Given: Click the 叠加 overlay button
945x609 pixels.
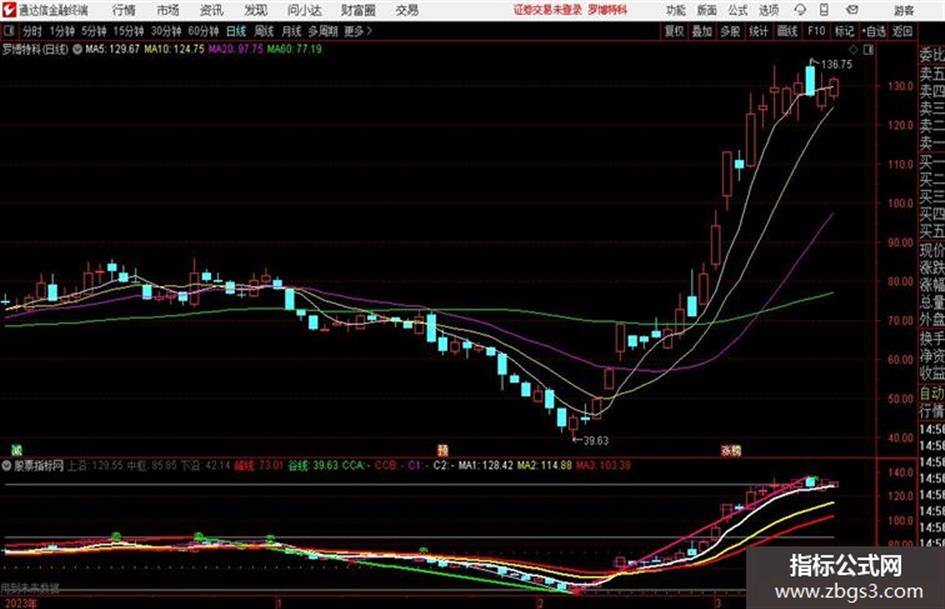Looking at the screenshot, I should click(x=702, y=31).
